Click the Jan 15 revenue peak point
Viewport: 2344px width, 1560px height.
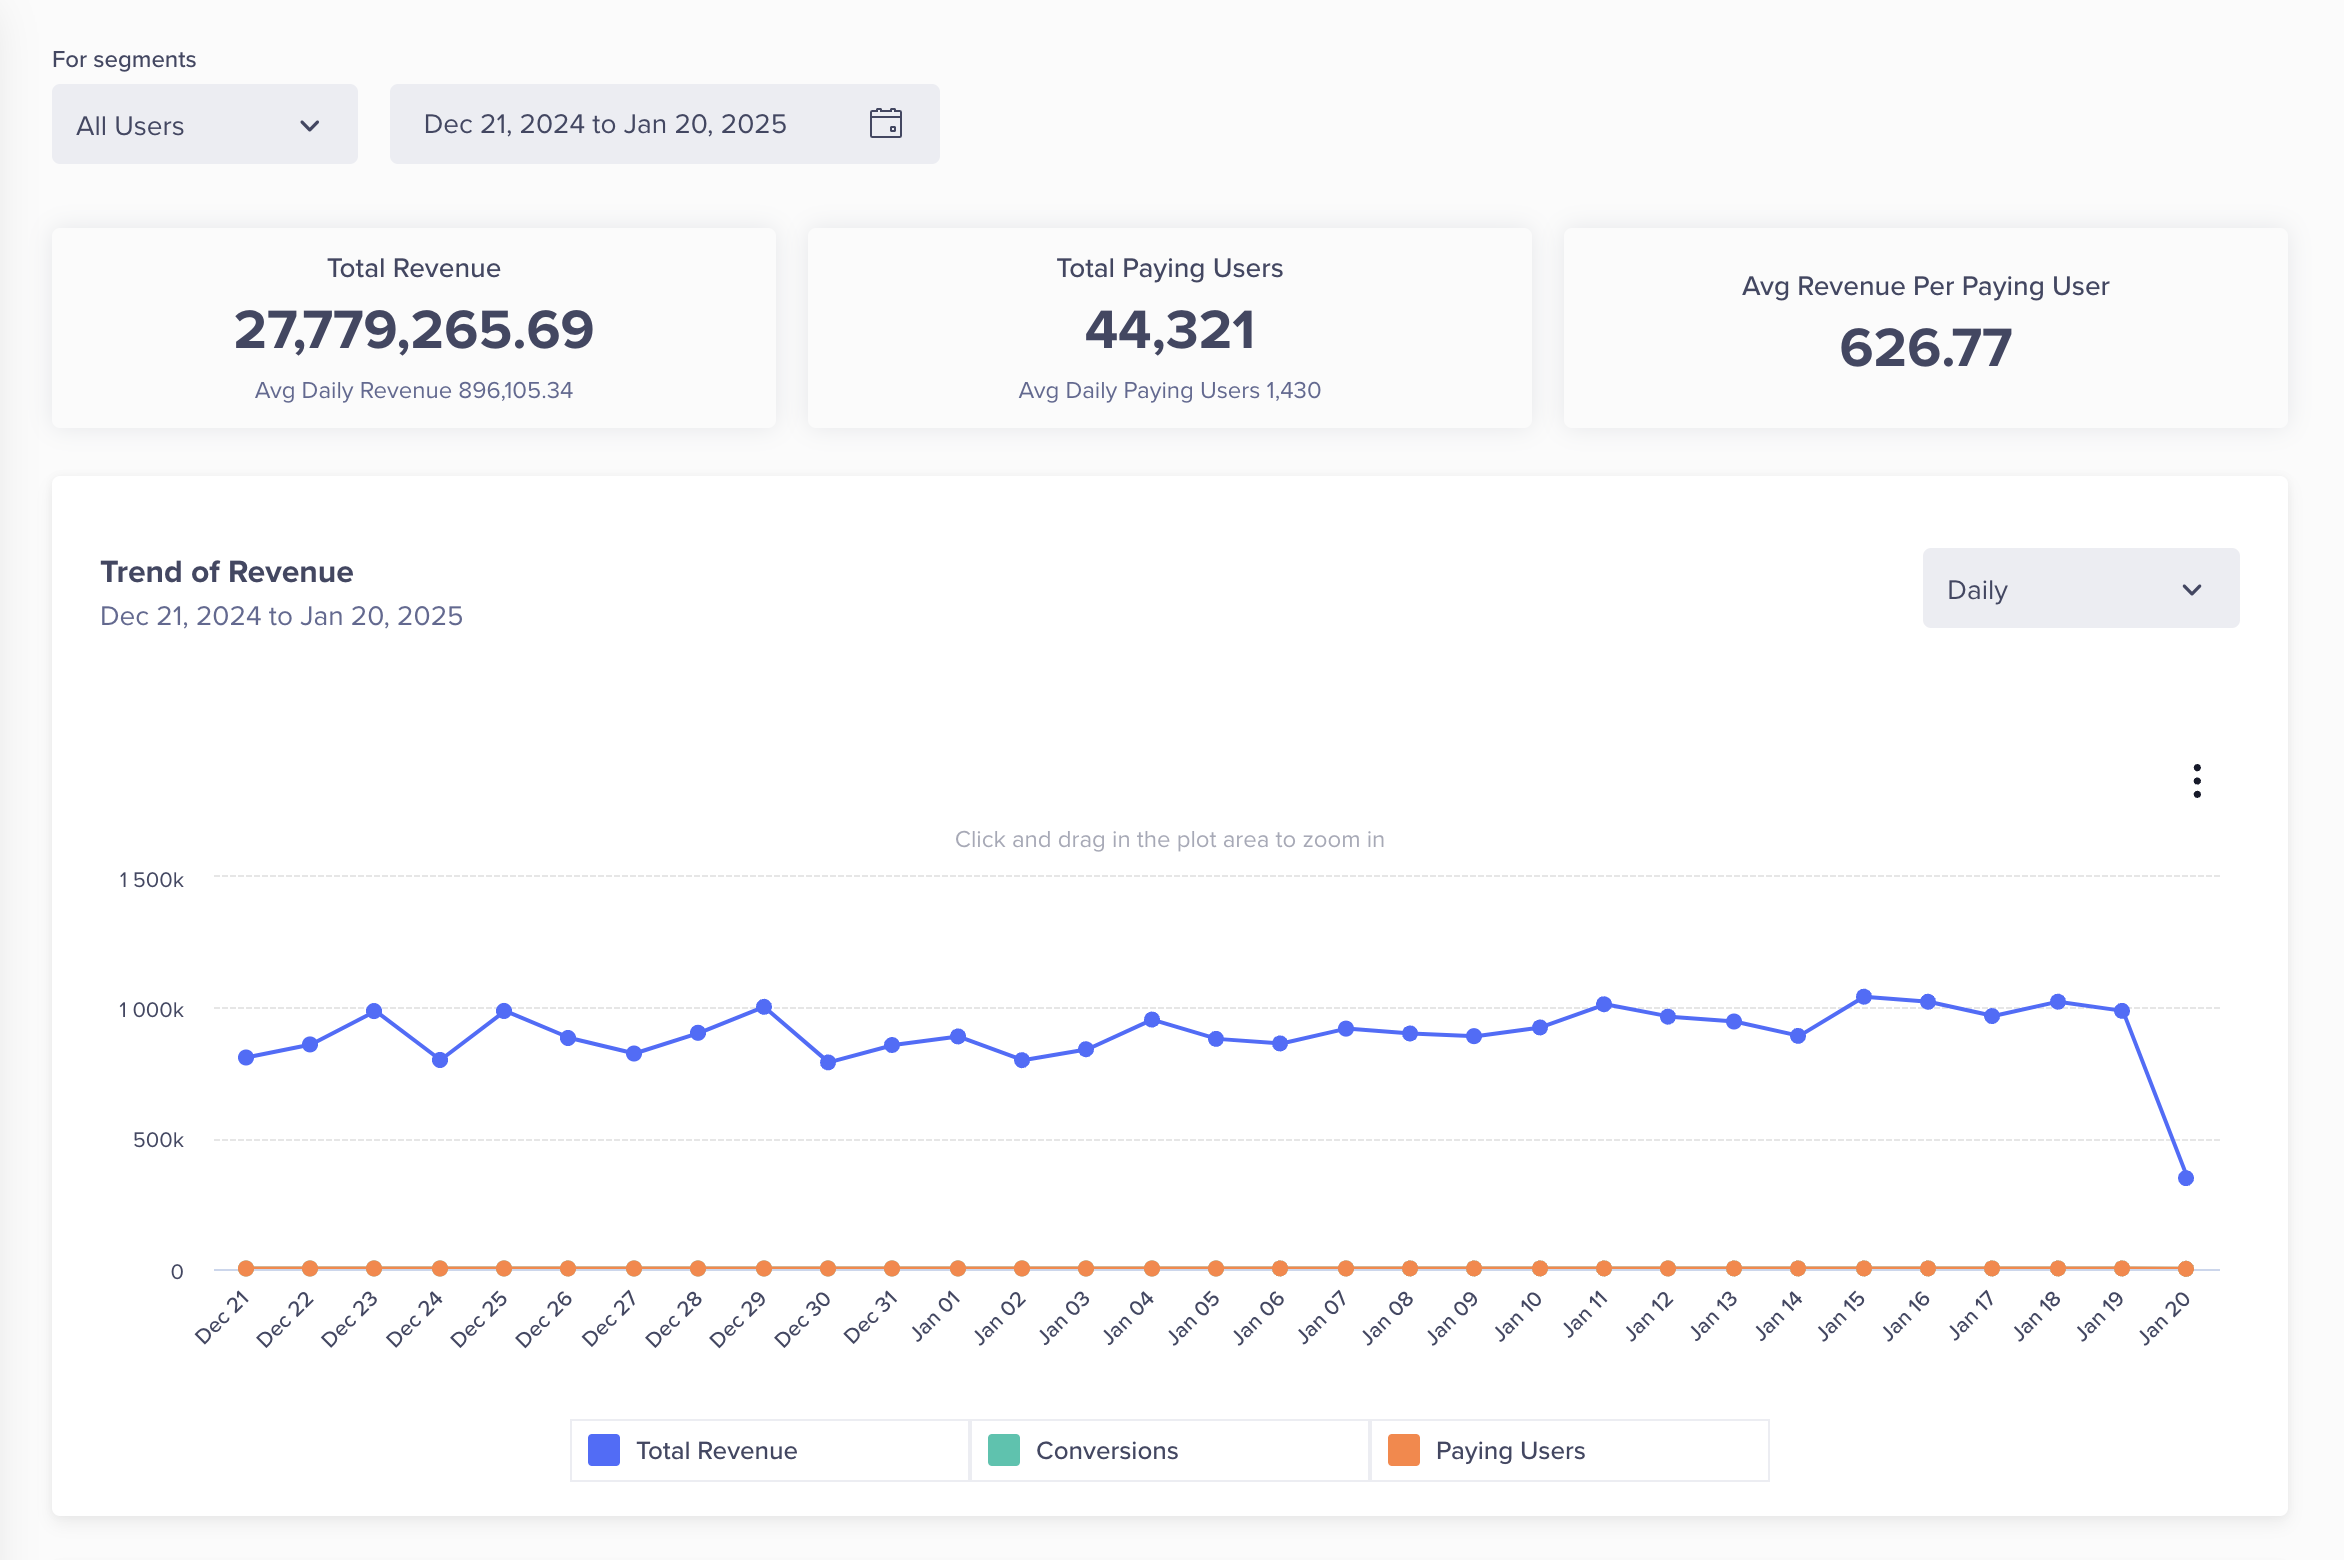pyautogui.click(x=1864, y=997)
